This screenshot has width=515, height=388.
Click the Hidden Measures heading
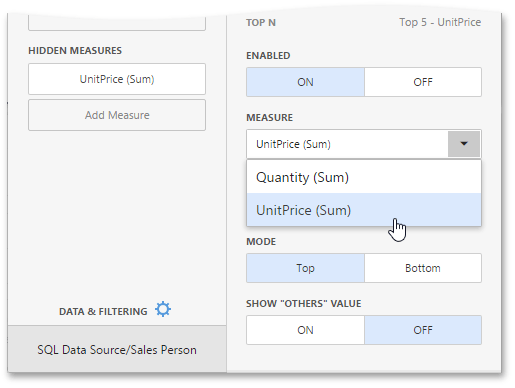click(x=75, y=51)
